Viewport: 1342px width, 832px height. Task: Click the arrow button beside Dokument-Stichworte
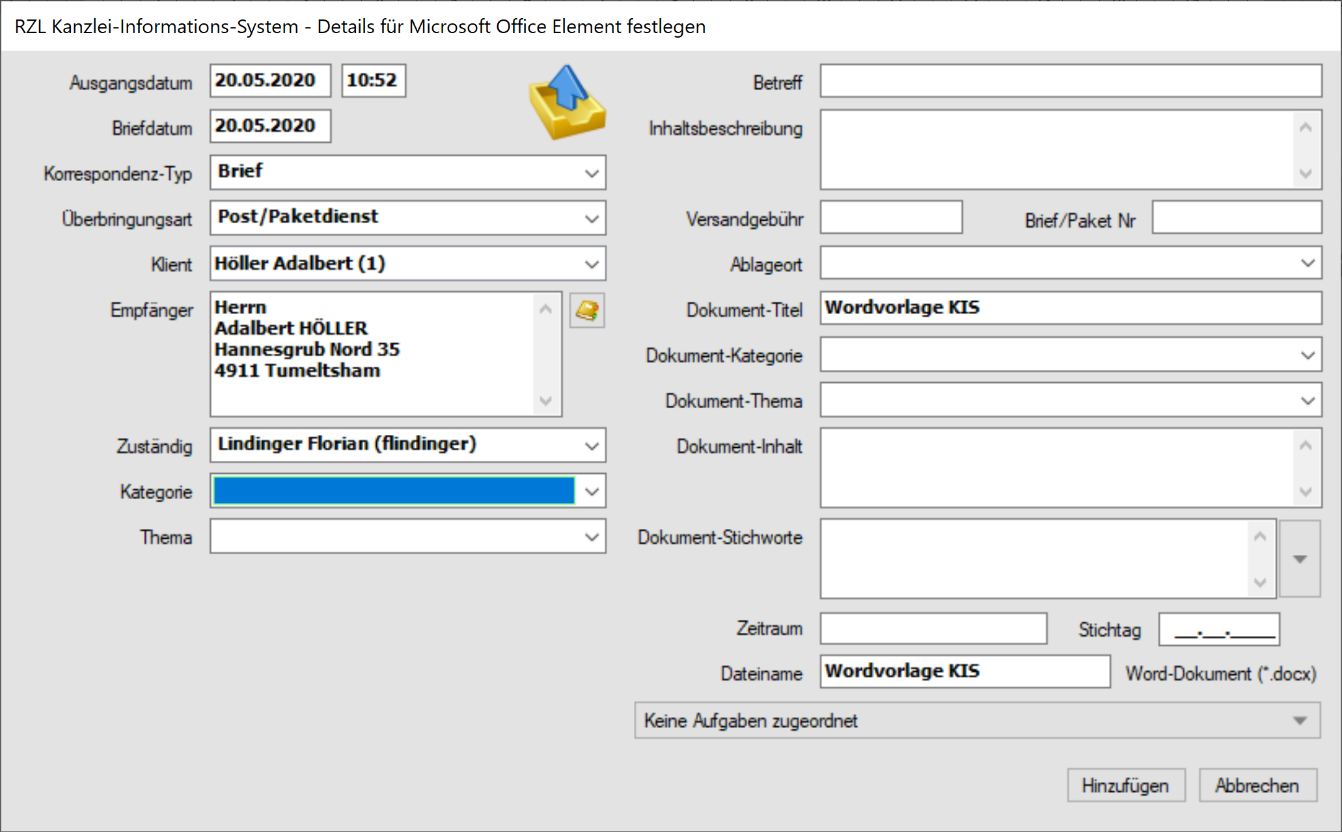click(x=1299, y=558)
